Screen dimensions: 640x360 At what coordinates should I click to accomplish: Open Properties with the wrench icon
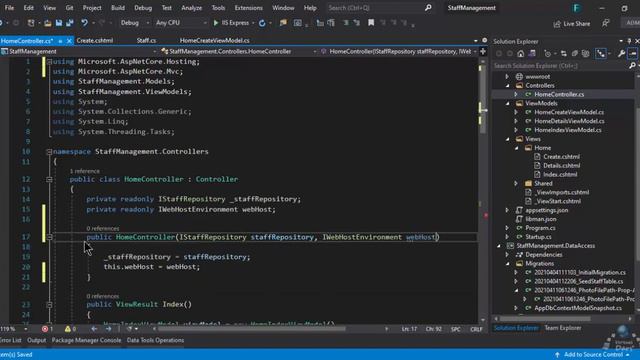(621, 53)
